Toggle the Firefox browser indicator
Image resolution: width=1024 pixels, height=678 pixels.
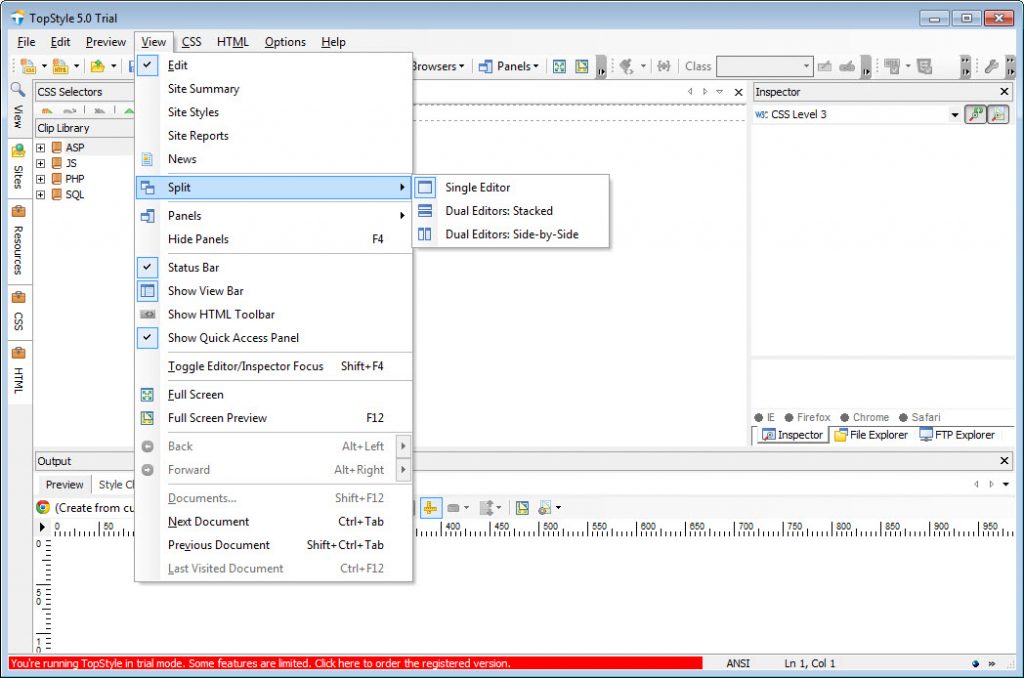(x=808, y=417)
